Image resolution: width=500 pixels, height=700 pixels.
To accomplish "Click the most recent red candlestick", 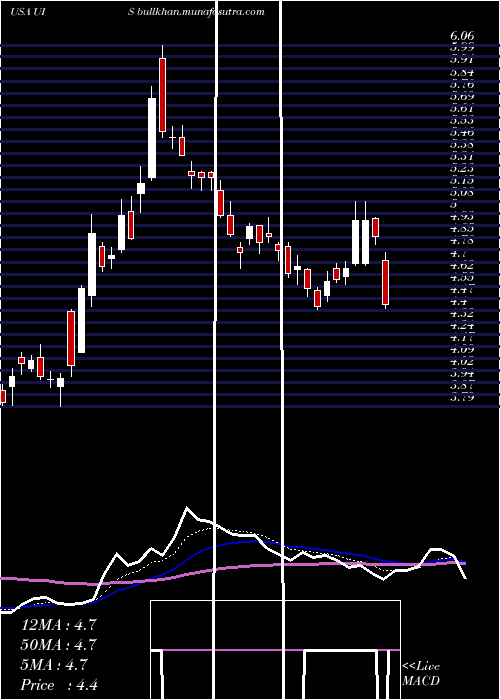I will click(386, 282).
